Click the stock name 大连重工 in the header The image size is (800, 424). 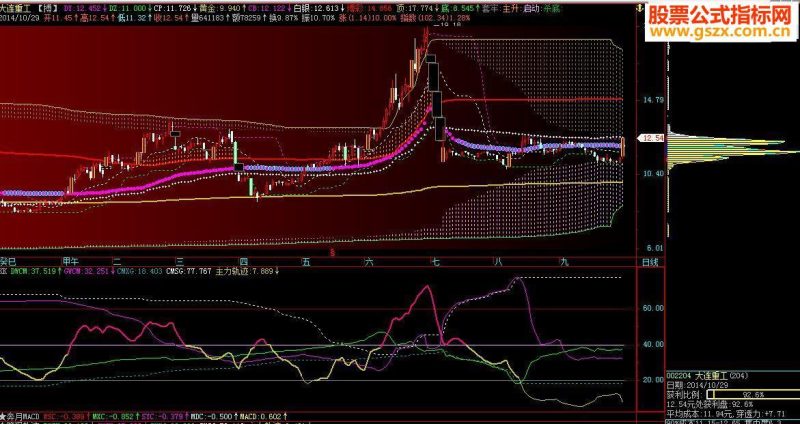point(14,8)
